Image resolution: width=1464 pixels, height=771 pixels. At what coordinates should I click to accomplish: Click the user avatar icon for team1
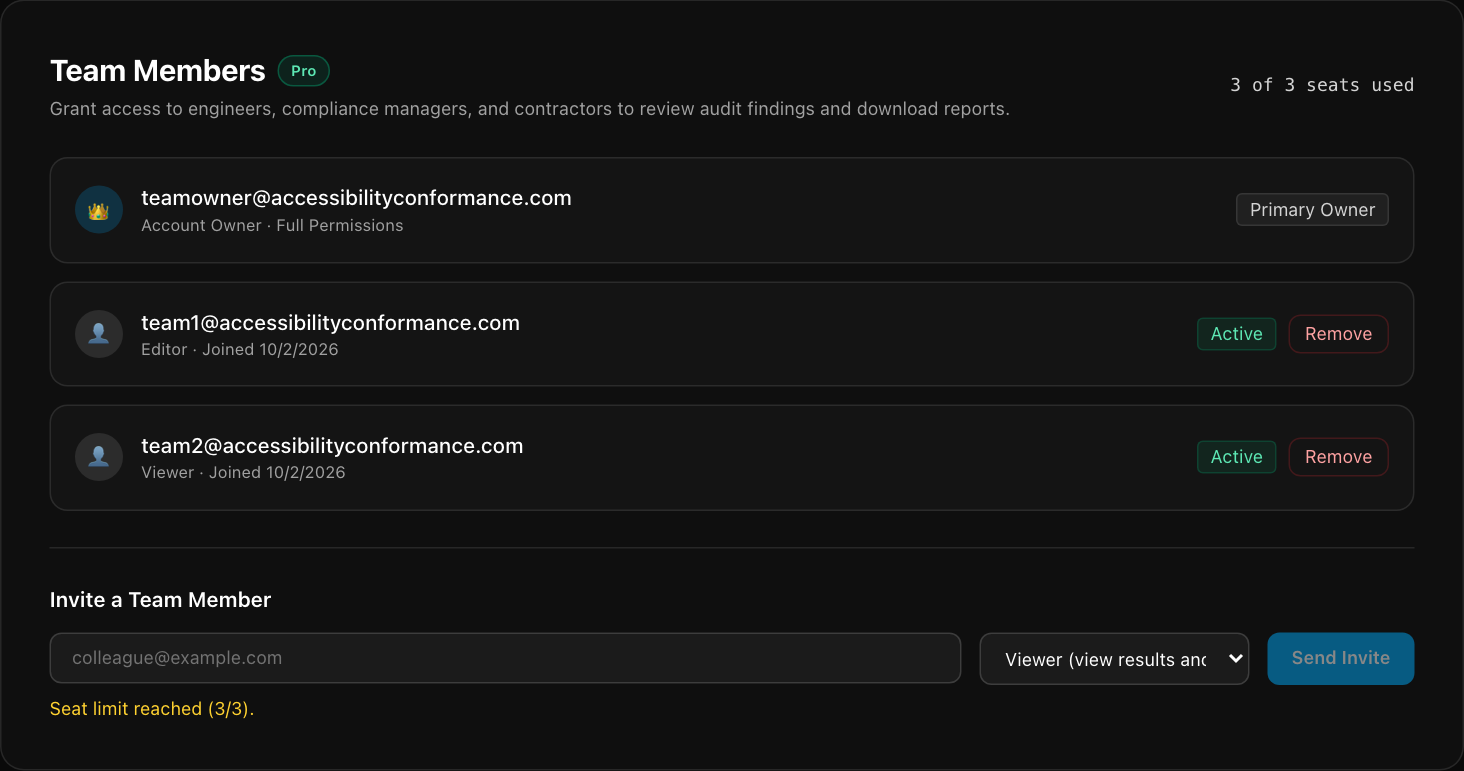tap(99, 334)
